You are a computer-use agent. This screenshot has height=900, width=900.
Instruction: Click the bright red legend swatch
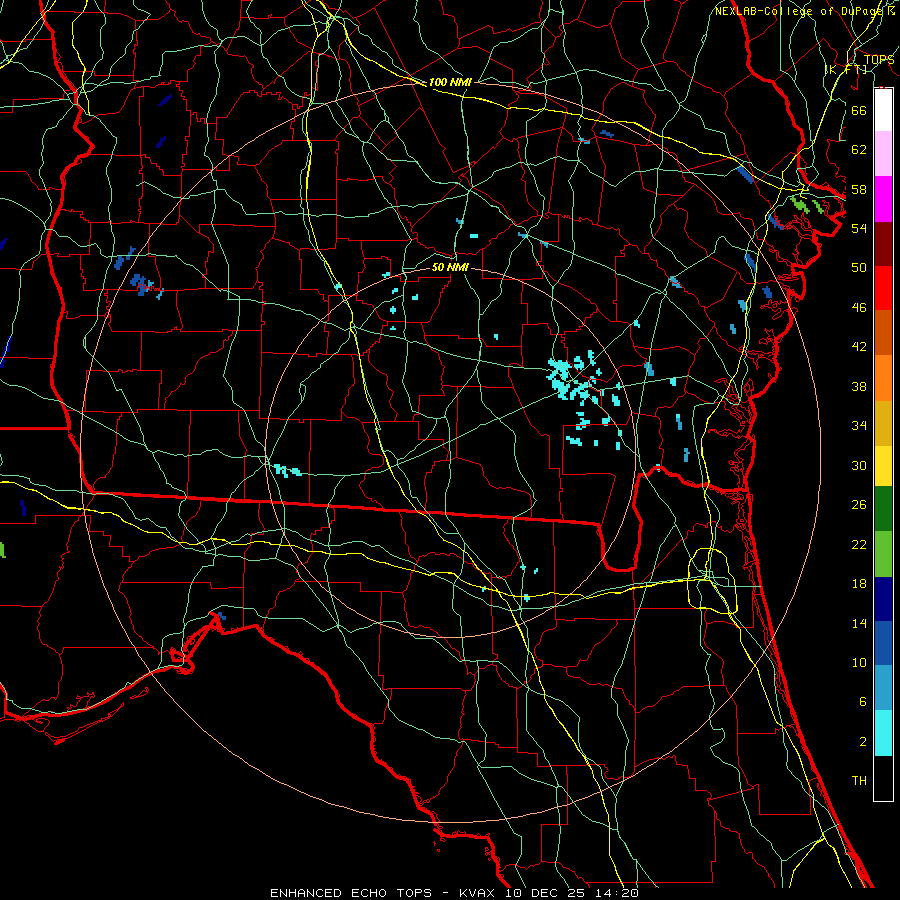tap(883, 288)
